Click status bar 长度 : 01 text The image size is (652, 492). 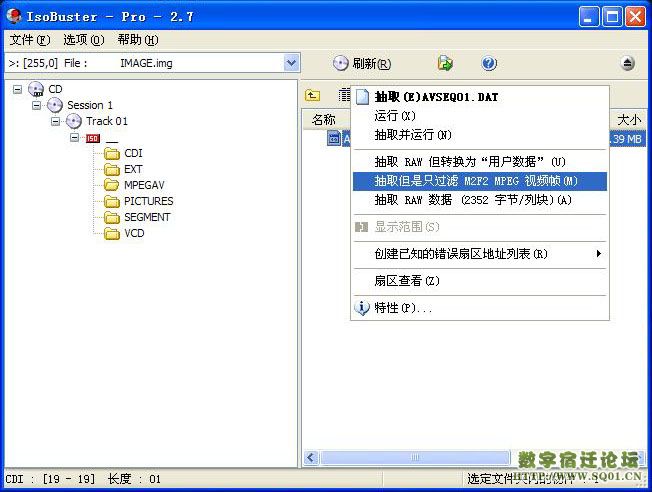coord(134,479)
